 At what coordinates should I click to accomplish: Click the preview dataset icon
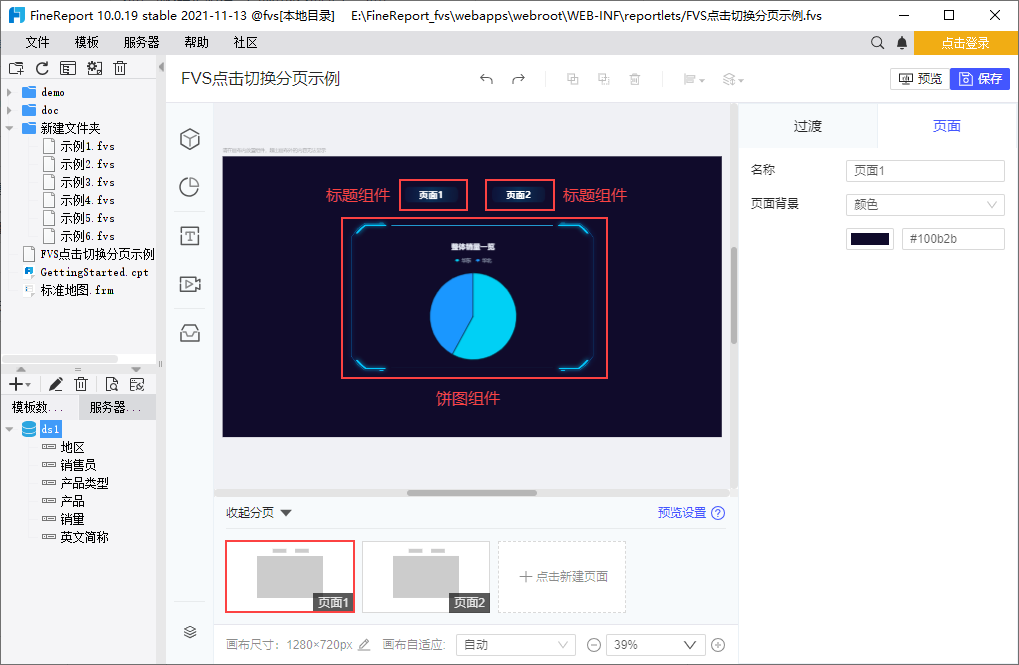(x=112, y=385)
